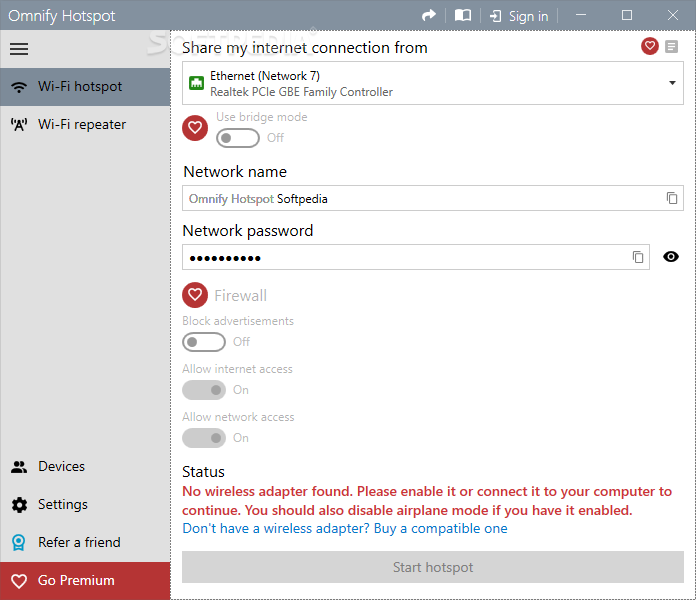Toggle Block advertisements switch

(204, 342)
